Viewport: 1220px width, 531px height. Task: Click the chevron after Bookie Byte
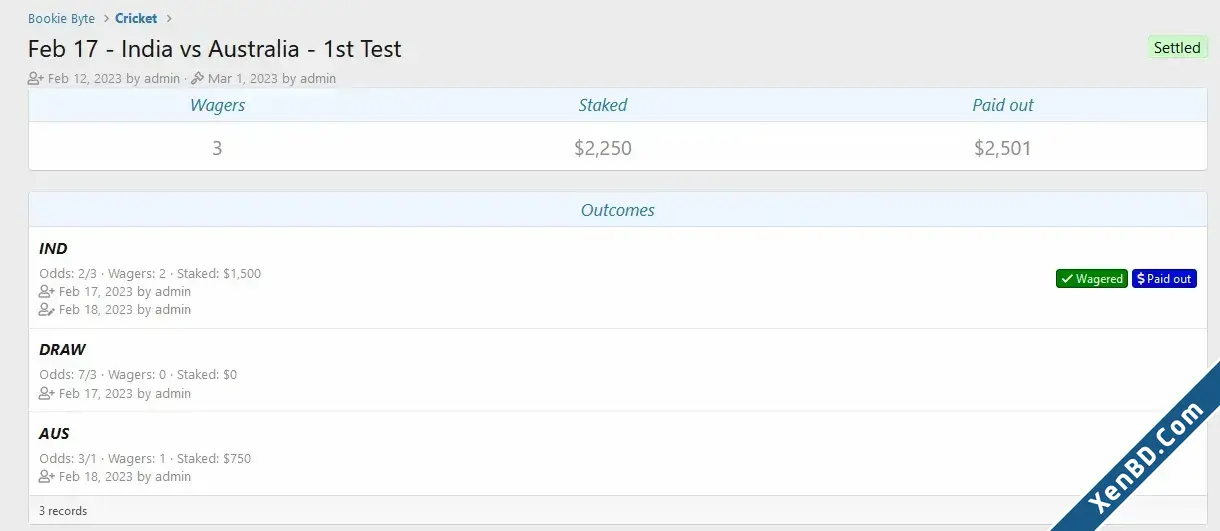pos(105,18)
